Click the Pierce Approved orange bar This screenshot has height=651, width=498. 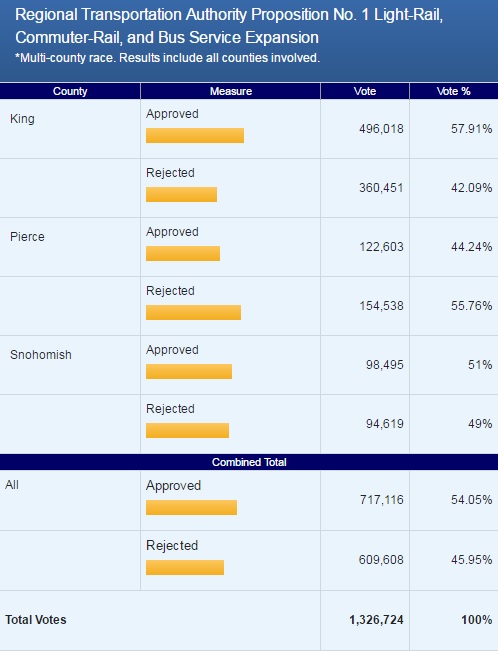click(x=183, y=254)
